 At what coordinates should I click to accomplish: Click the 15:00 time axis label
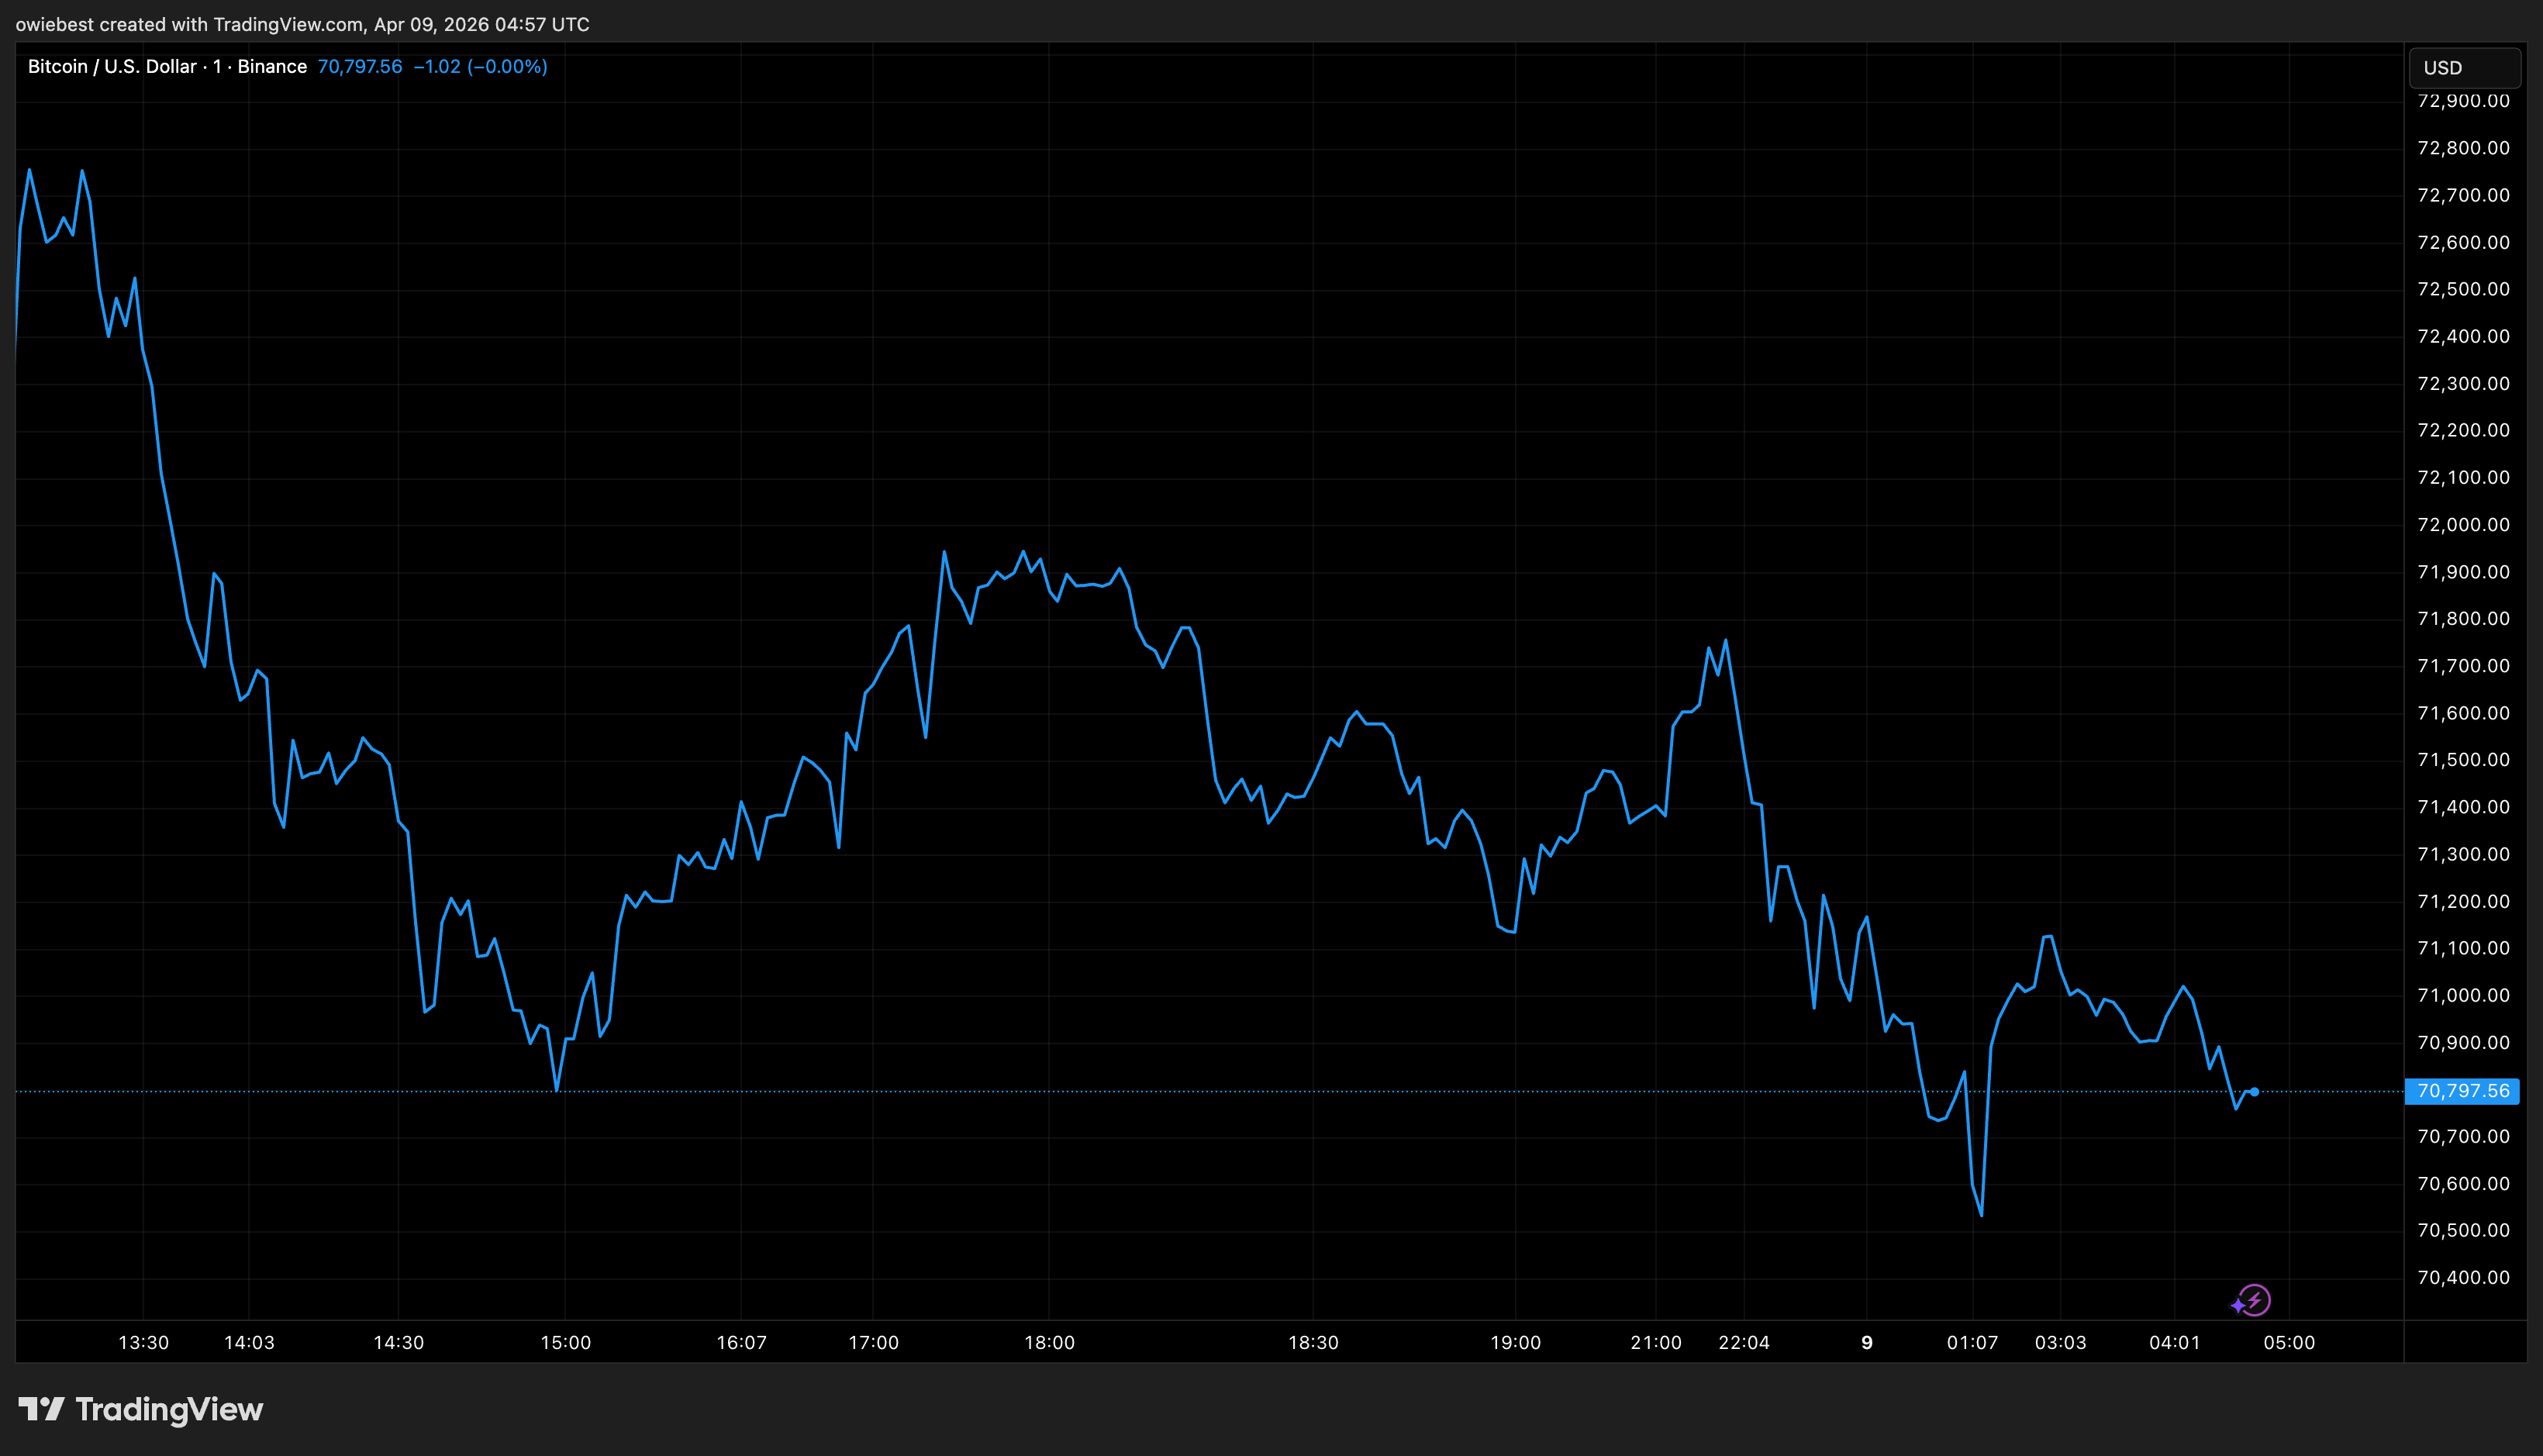click(x=565, y=1343)
